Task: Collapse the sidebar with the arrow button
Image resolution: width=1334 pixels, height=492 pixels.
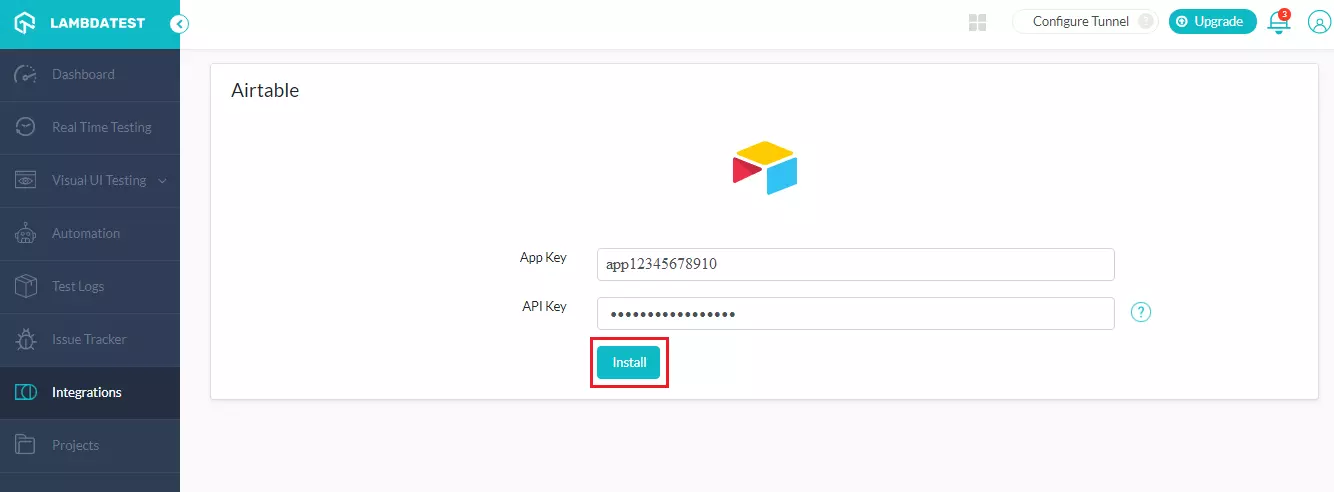Action: pyautogui.click(x=180, y=24)
